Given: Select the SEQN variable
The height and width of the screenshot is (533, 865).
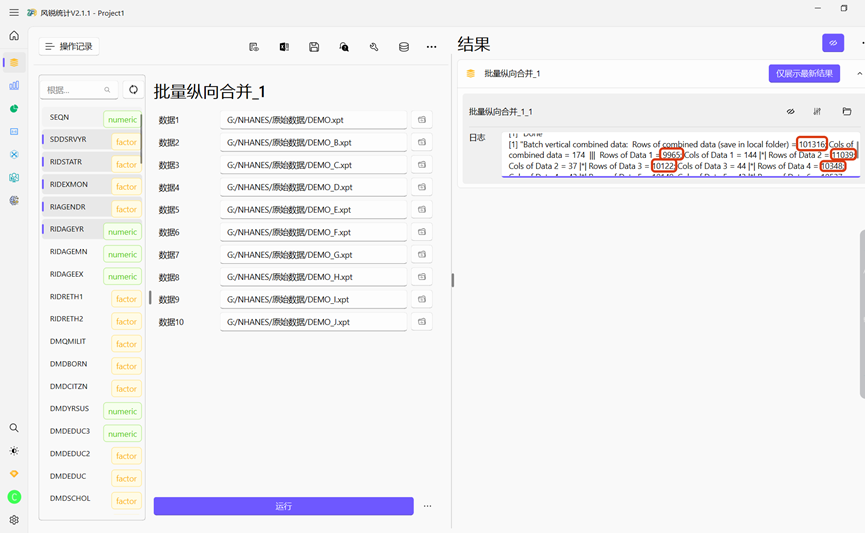Looking at the screenshot, I should (92, 118).
